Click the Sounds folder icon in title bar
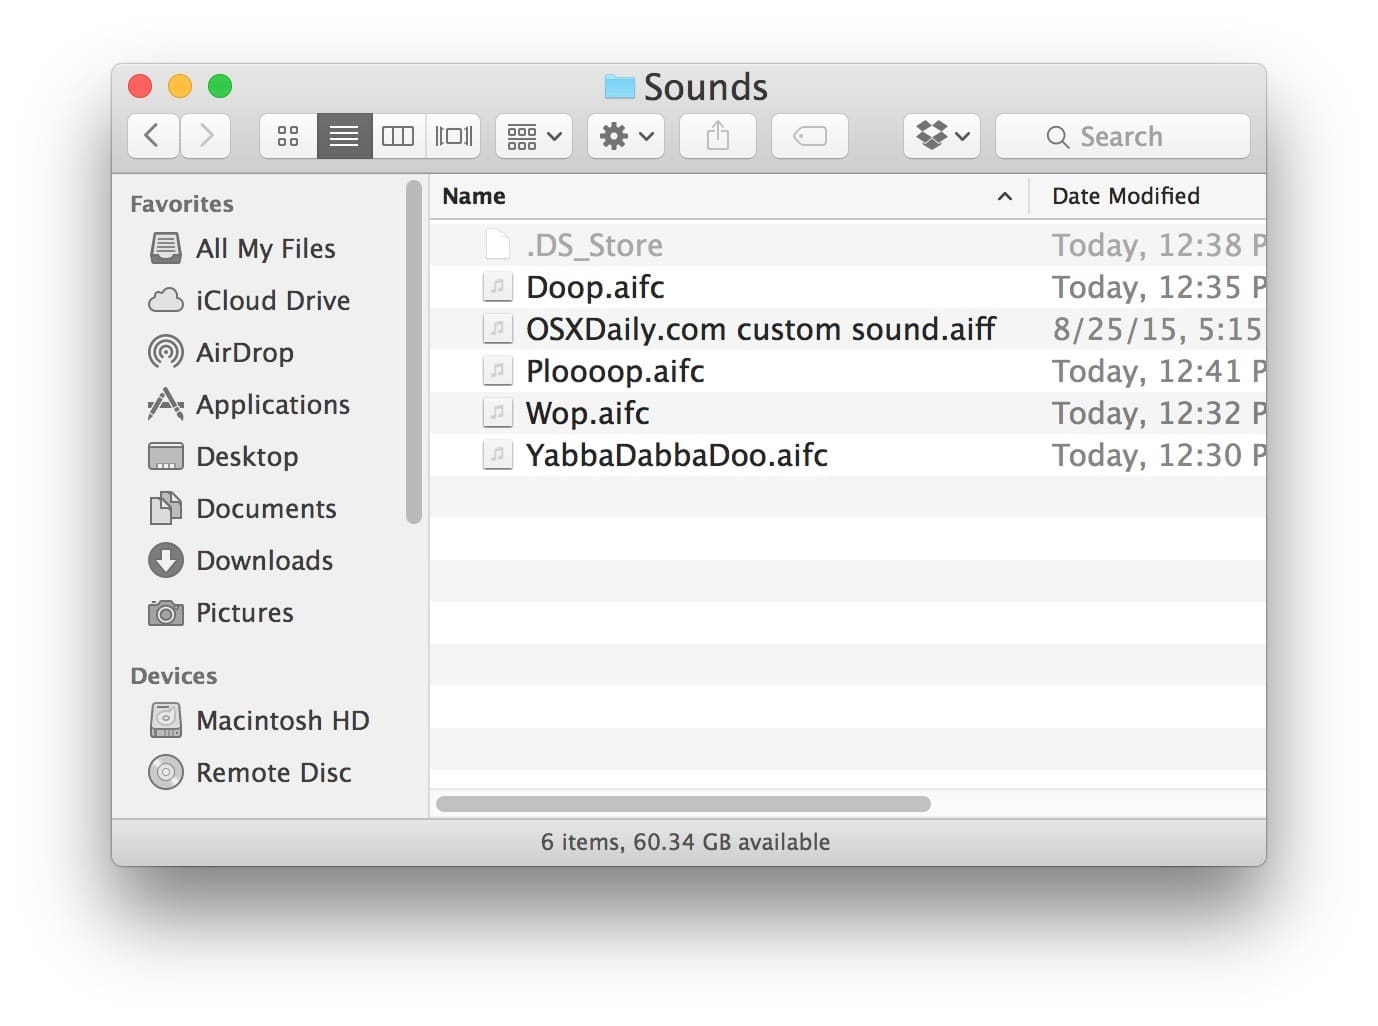This screenshot has width=1378, height=1026. pos(620,88)
